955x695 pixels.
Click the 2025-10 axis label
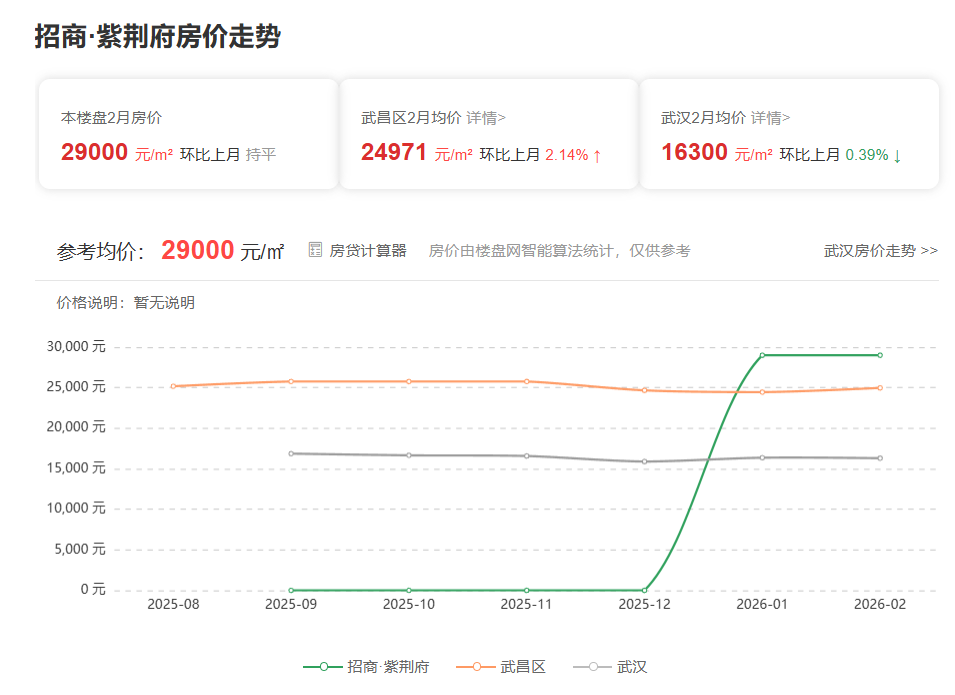[x=409, y=604]
